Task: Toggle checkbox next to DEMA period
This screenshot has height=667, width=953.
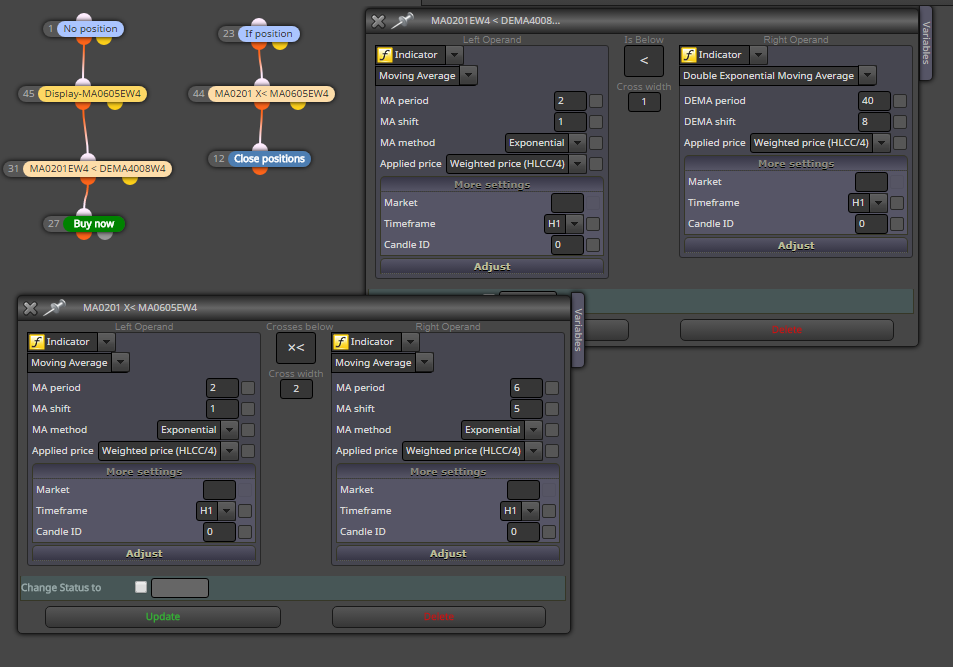Action: click(900, 101)
